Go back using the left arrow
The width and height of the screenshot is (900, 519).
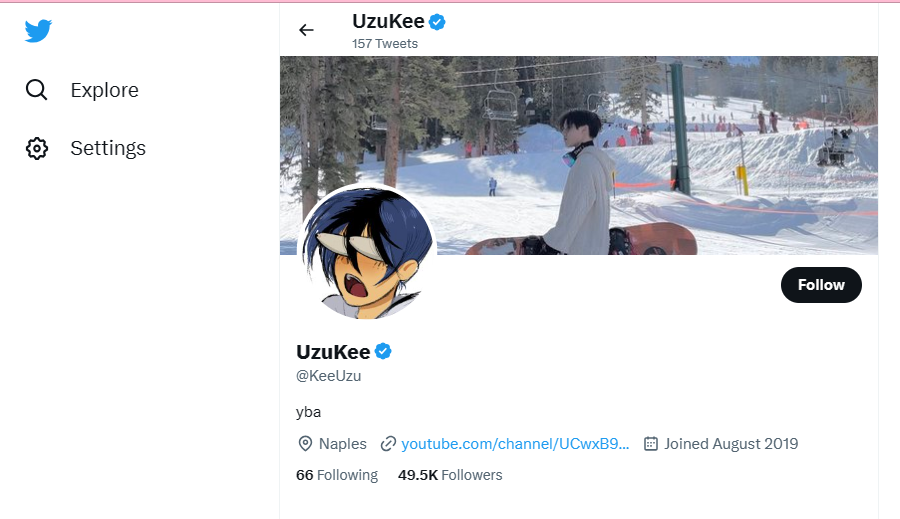click(x=306, y=30)
